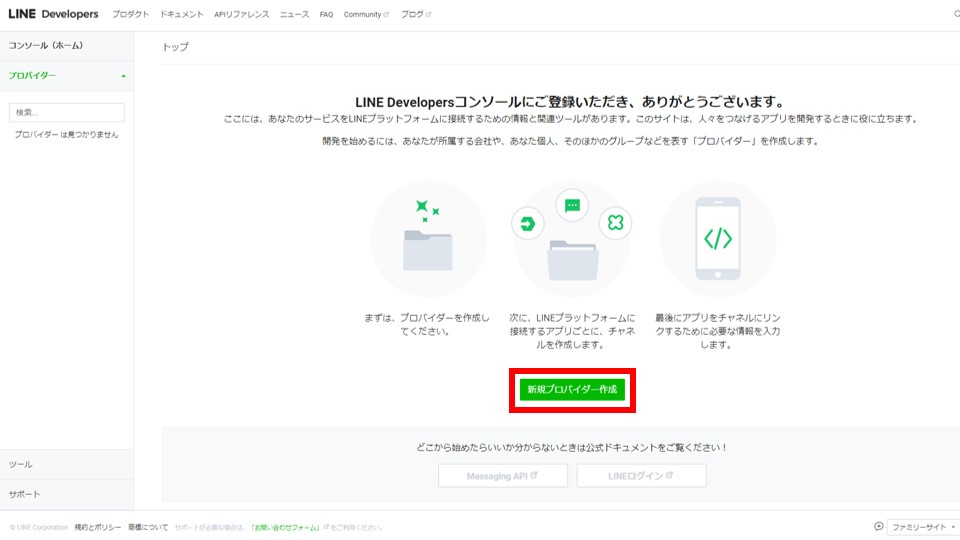960x540 pixels.
Task: Go to APIリファレンス
Action: pos(241,14)
